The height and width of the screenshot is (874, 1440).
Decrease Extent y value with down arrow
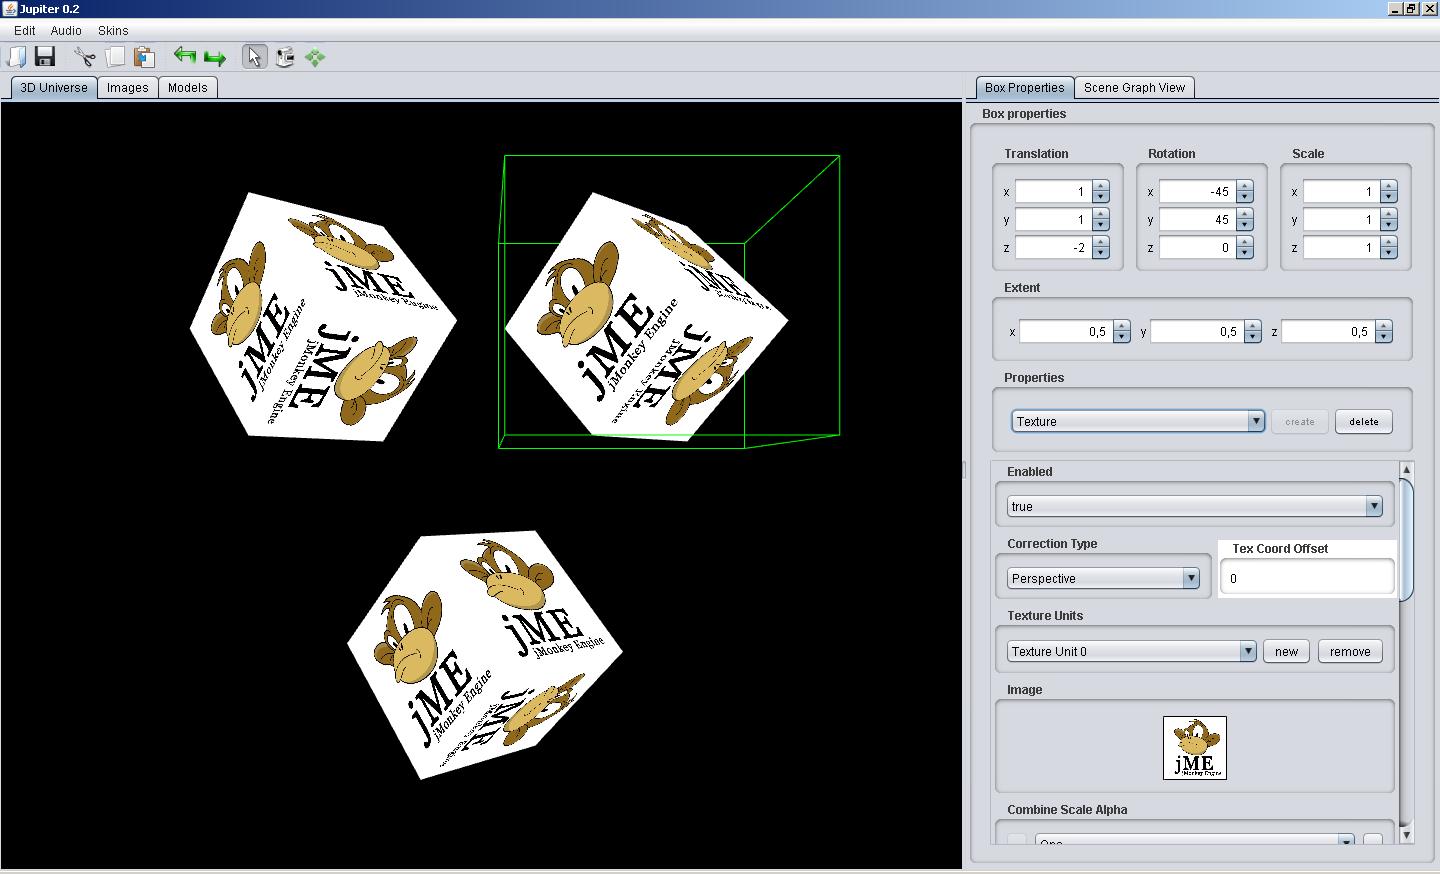pyautogui.click(x=1253, y=337)
